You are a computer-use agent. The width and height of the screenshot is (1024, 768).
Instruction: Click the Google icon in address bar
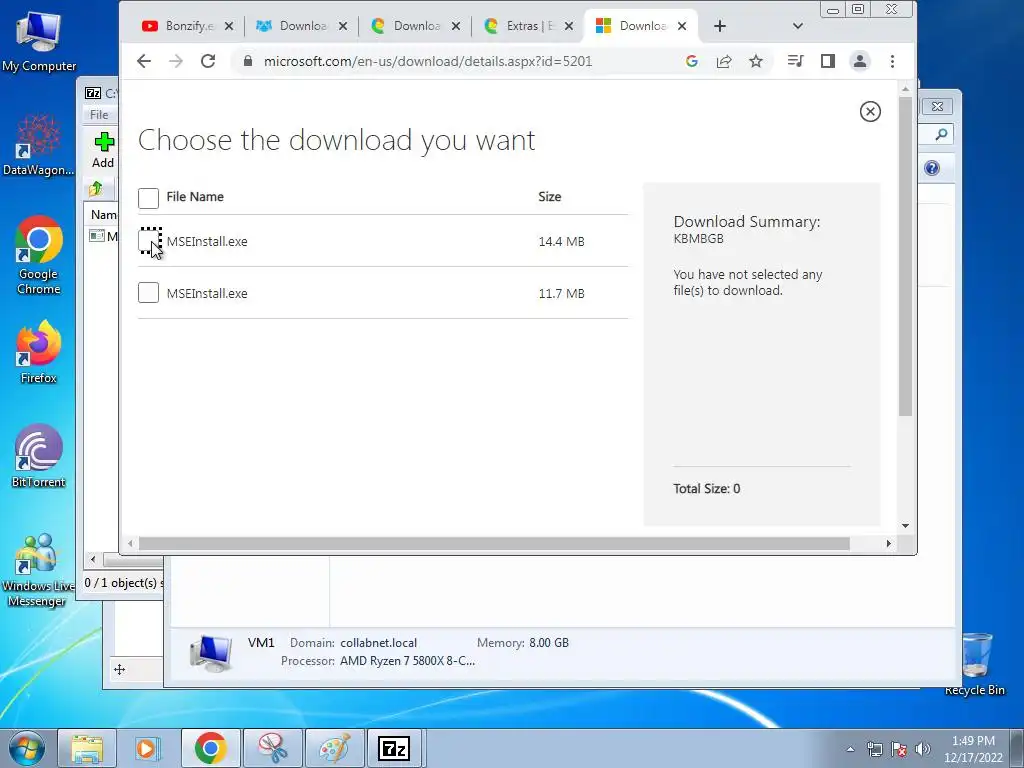(x=692, y=61)
